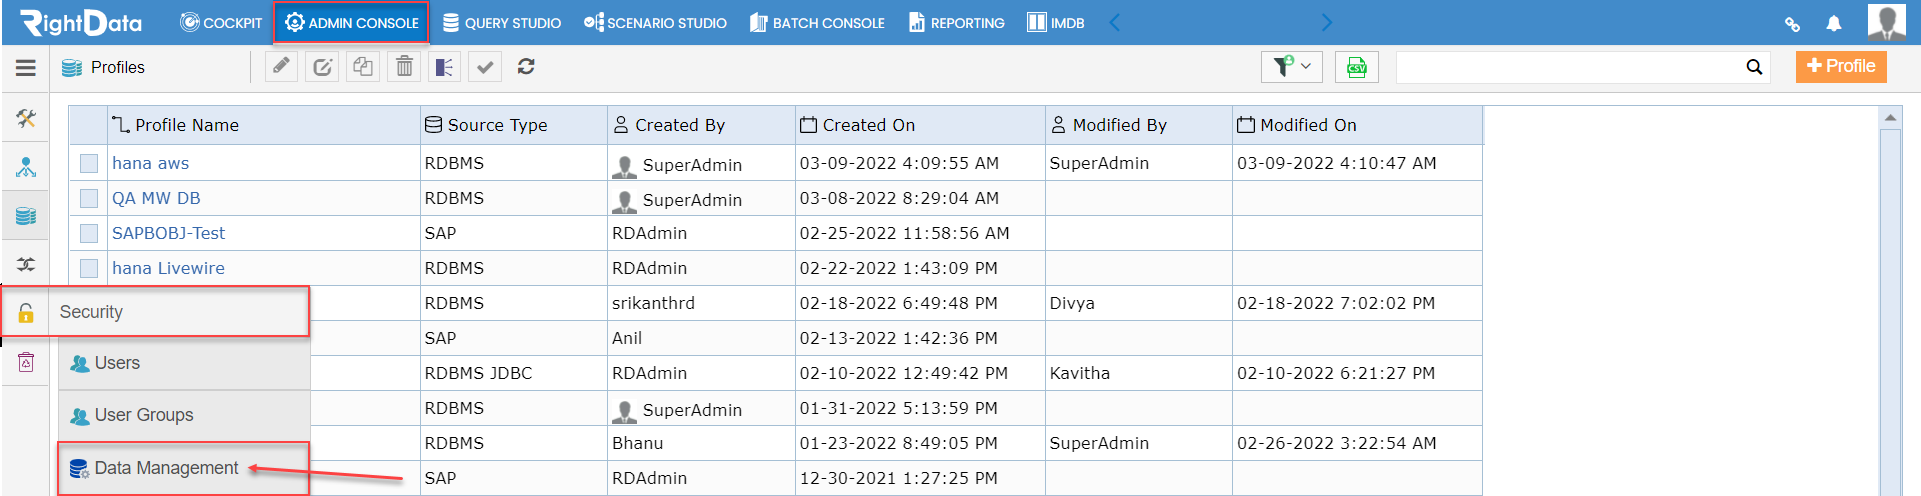Image resolution: width=1921 pixels, height=496 pixels.
Task: Click the profile search input field
Action: [1568, 67]
